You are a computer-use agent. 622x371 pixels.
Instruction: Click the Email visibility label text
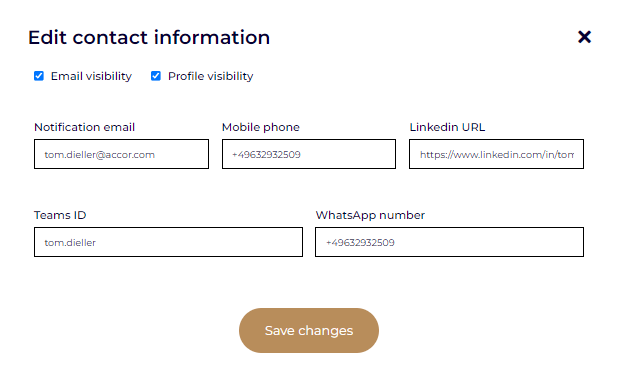tap(91, 76)
